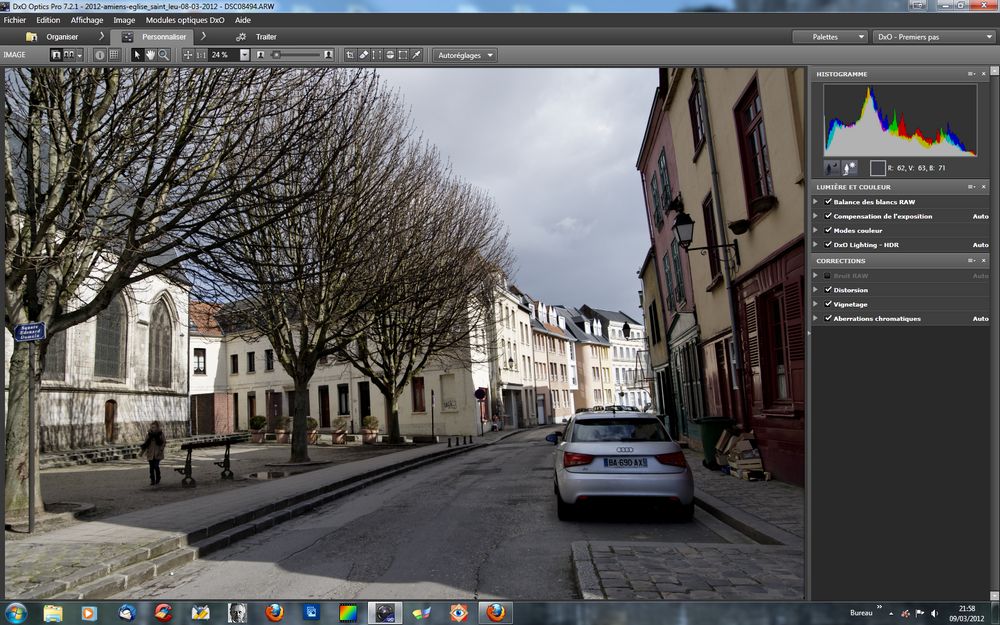Close the Lumière et Couleur palette
This screenshot has height=625, width=1000.
coord(983,187)
